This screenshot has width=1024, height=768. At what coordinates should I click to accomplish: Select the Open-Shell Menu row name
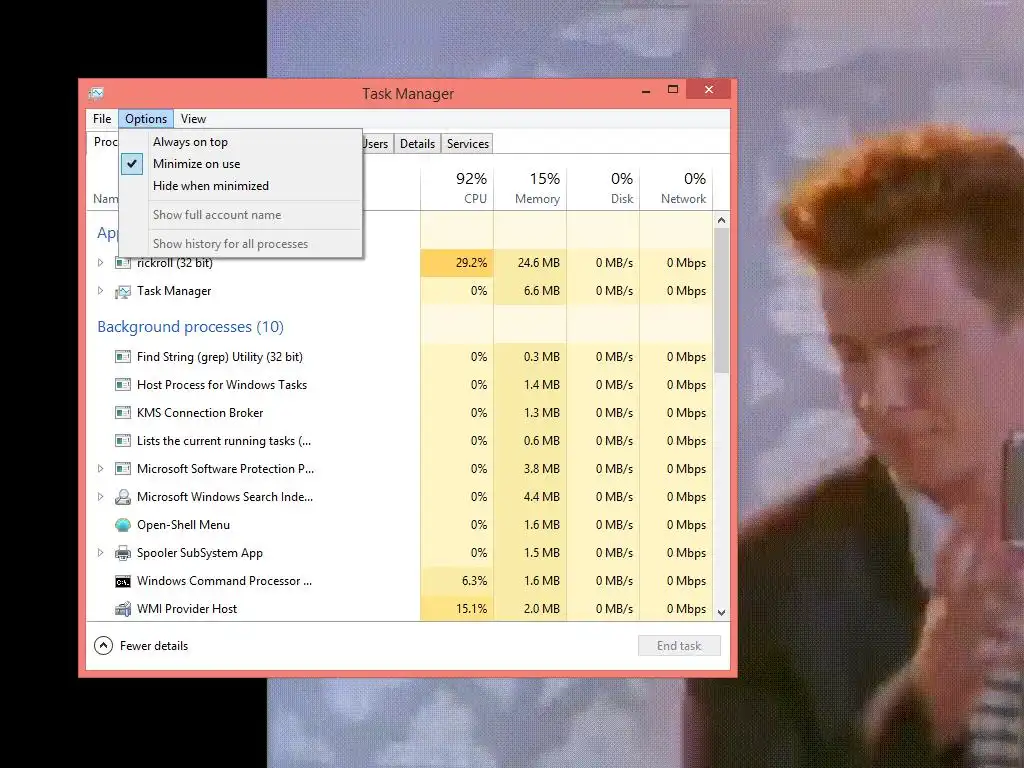tap(184, 525)
